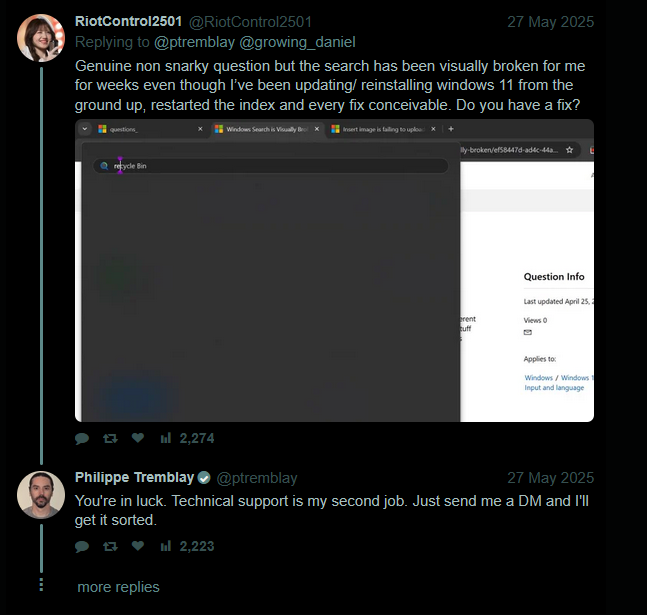Open the @growing_daniel mention link
This screenshot has width=647, height=615.
tap(297, 42)
